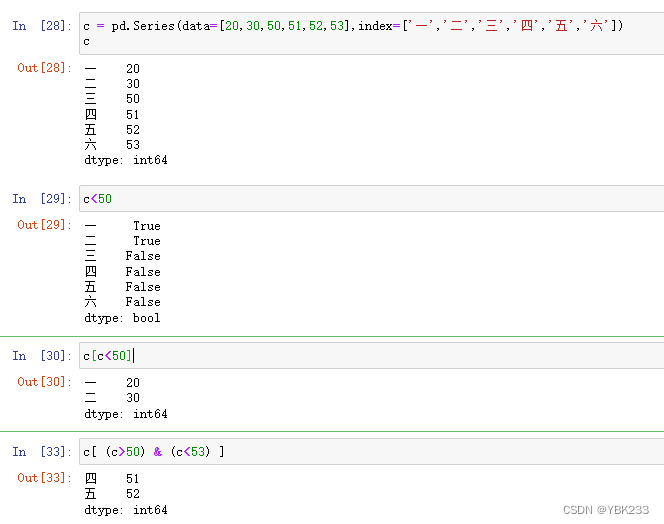The width and height of the screenshot is (664, 524).
Task: Click the In [29] prompt label
Action: click(42, 199)
